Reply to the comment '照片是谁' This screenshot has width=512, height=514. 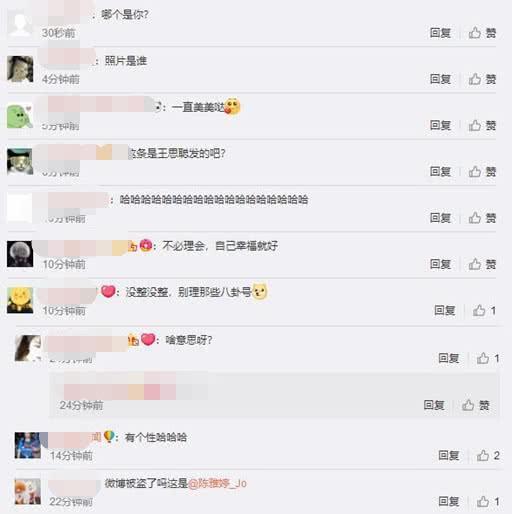pos(440,79)
